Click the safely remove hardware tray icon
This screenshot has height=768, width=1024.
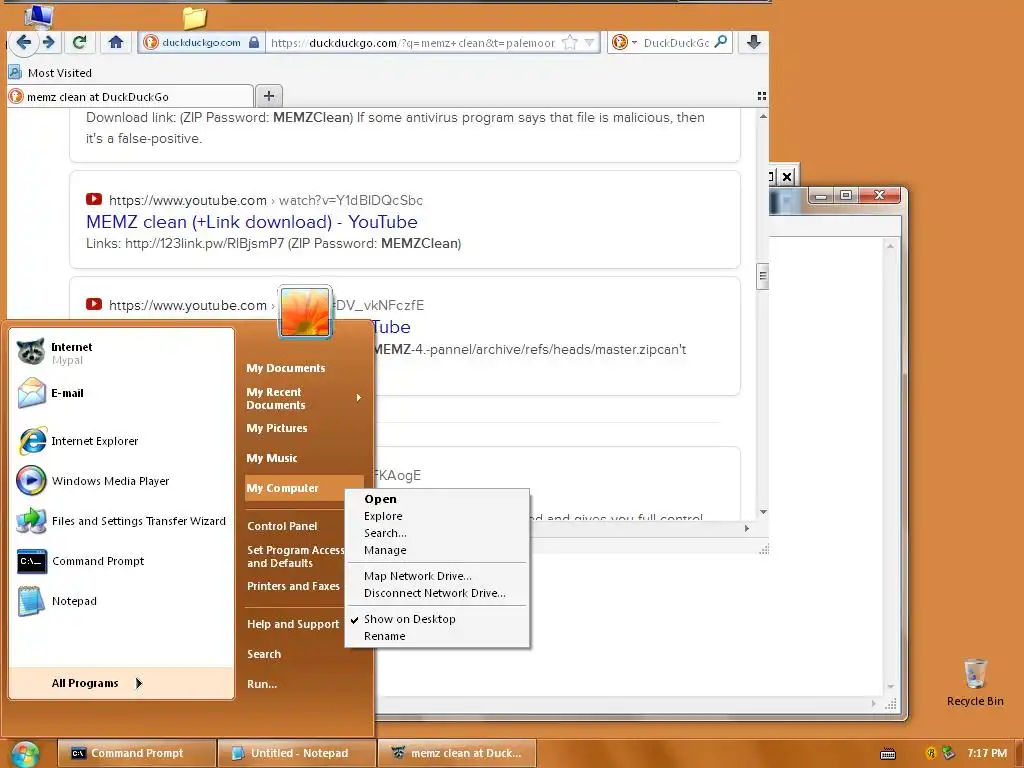(948, 753)
